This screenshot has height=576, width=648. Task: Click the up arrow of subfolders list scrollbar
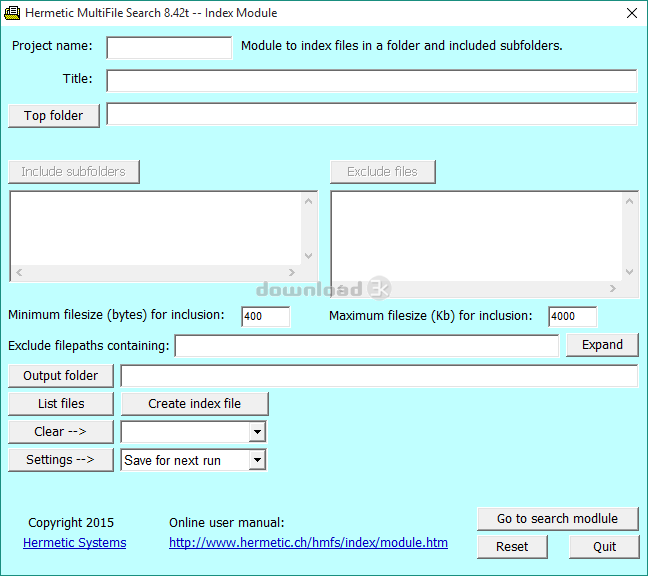point(308,201)
